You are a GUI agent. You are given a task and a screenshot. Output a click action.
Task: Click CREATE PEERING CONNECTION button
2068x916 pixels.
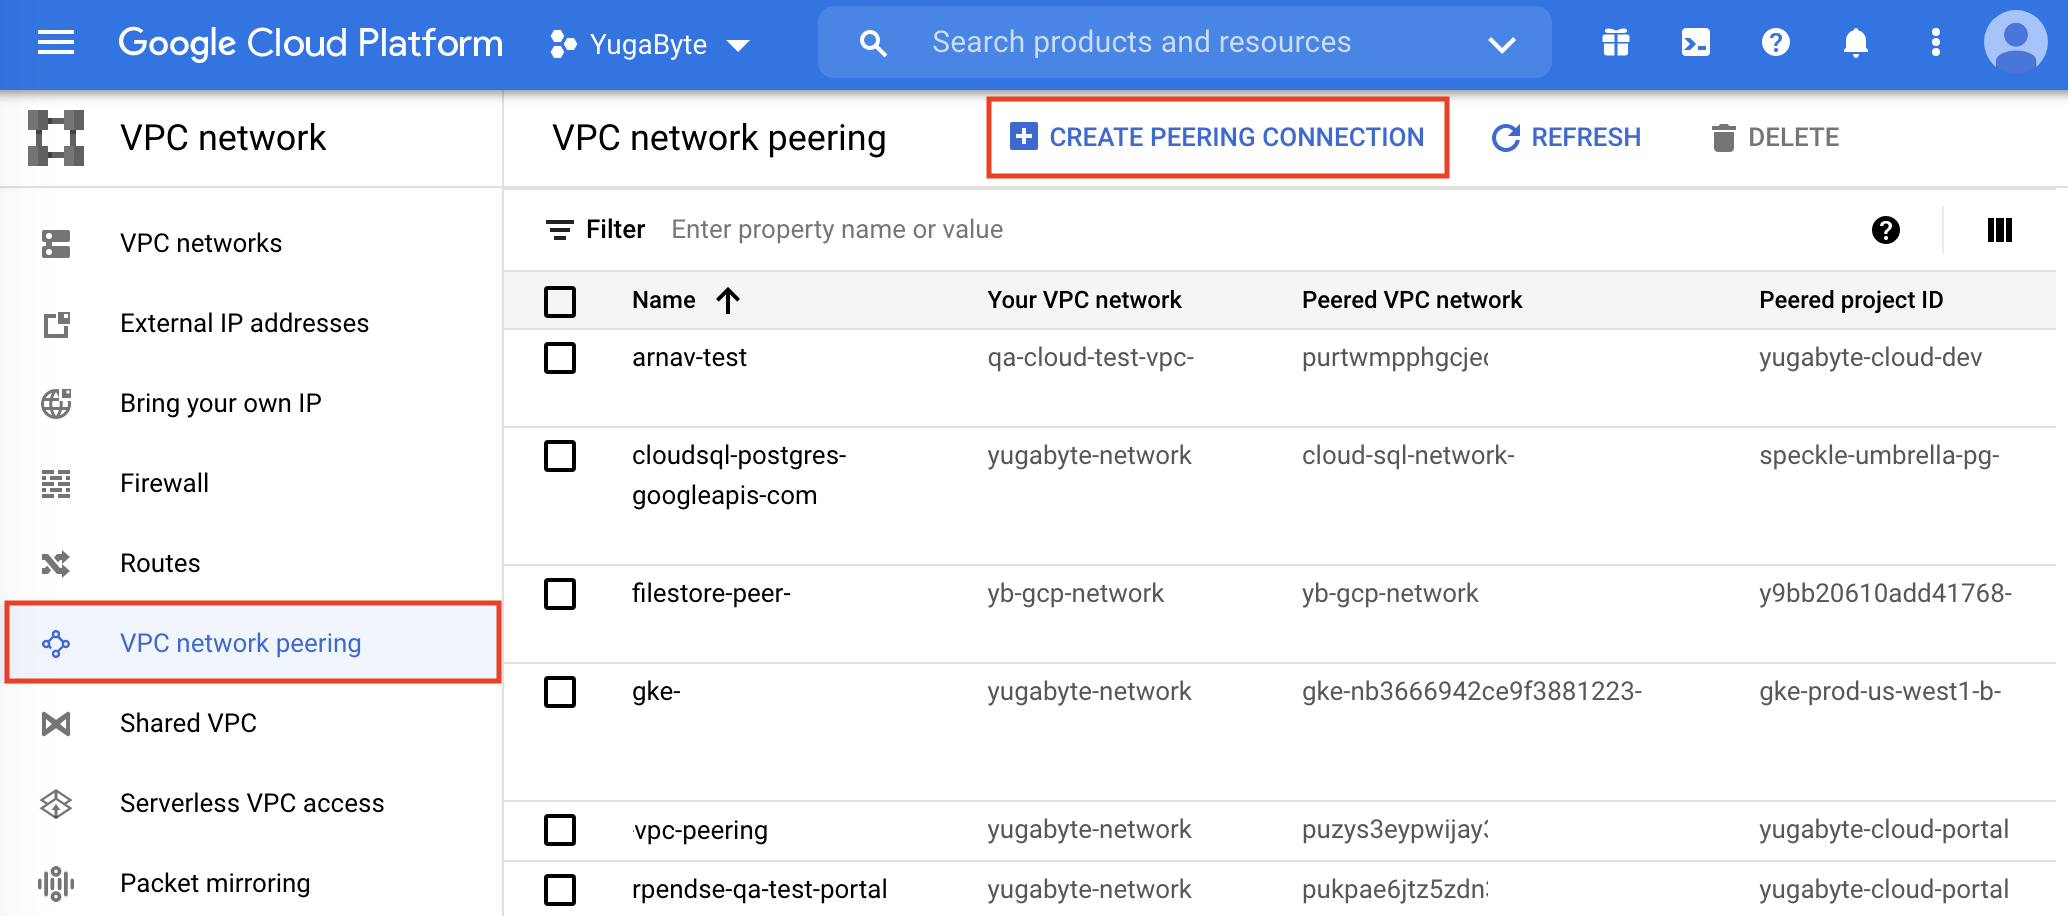pyautogui.click(x=1218, y=137)
